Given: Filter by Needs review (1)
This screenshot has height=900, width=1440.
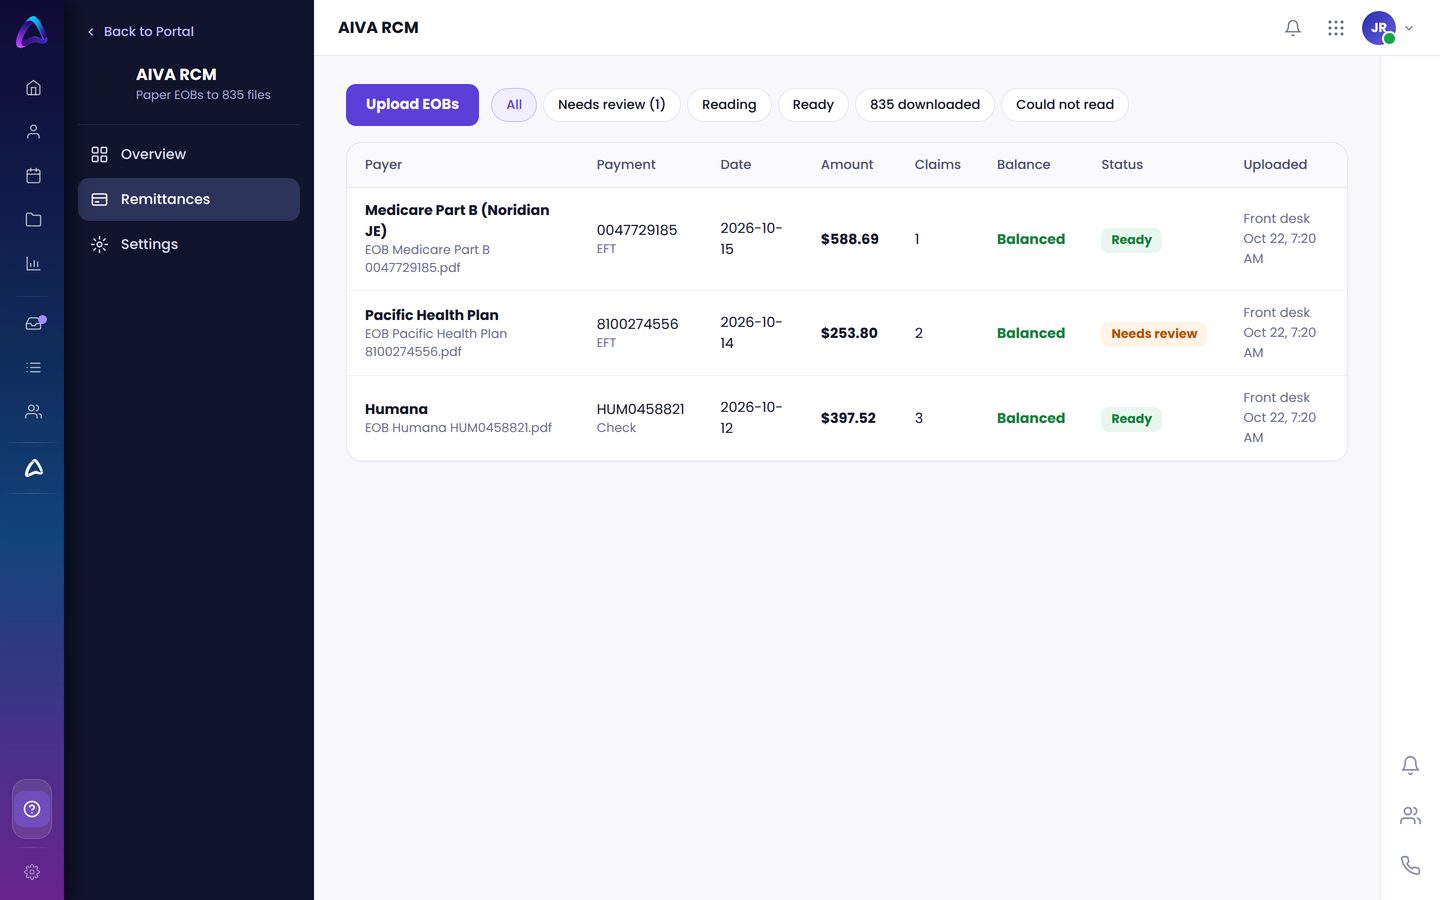Looking at the screenshot, I should [x=612, y=105].
